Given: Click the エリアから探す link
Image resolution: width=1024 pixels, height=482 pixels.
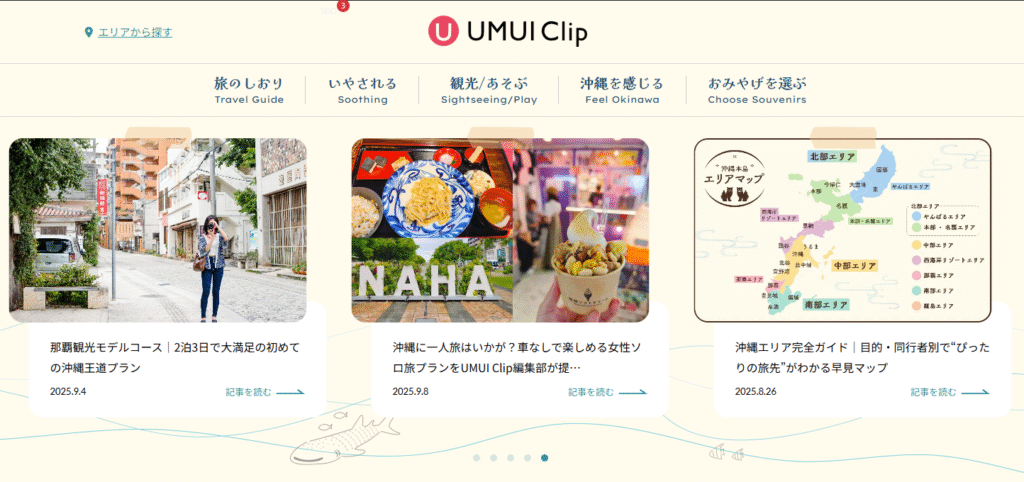Looking at the screenshot, I should coord(135,32).
